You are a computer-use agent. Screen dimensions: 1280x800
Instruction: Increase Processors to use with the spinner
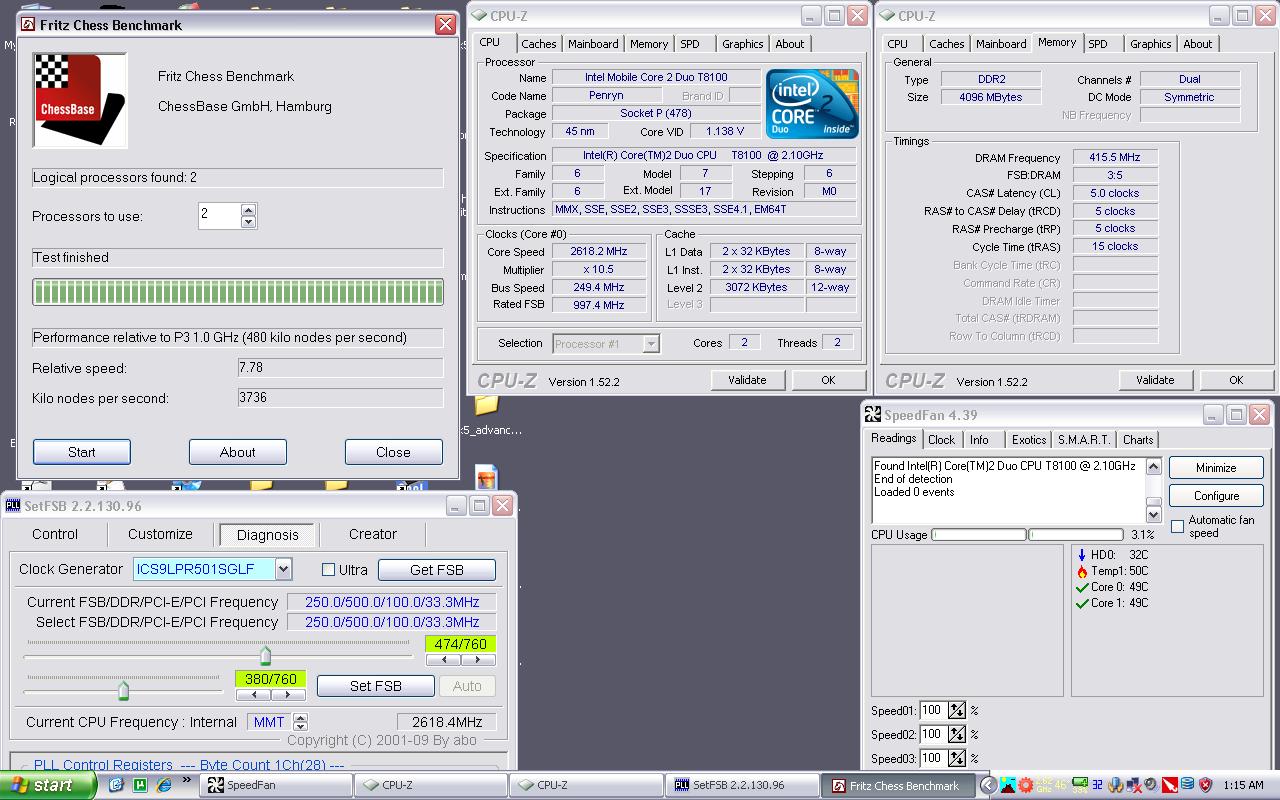(249, 210)
